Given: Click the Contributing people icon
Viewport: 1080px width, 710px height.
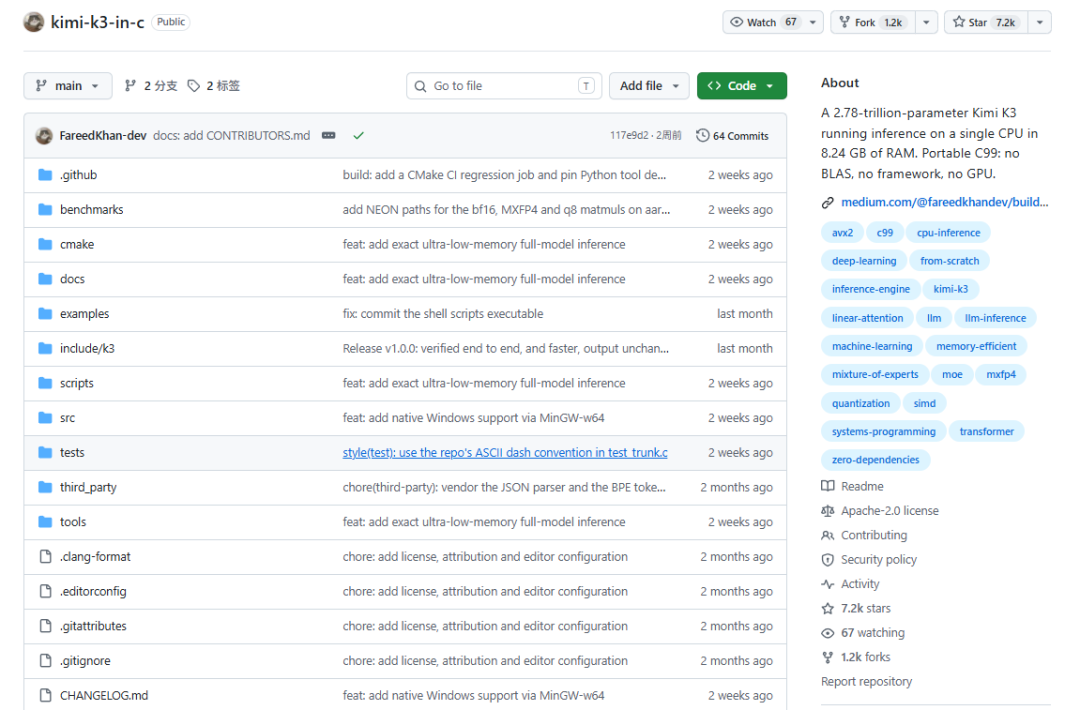Looking at the screenshot, I should (828, 535).
